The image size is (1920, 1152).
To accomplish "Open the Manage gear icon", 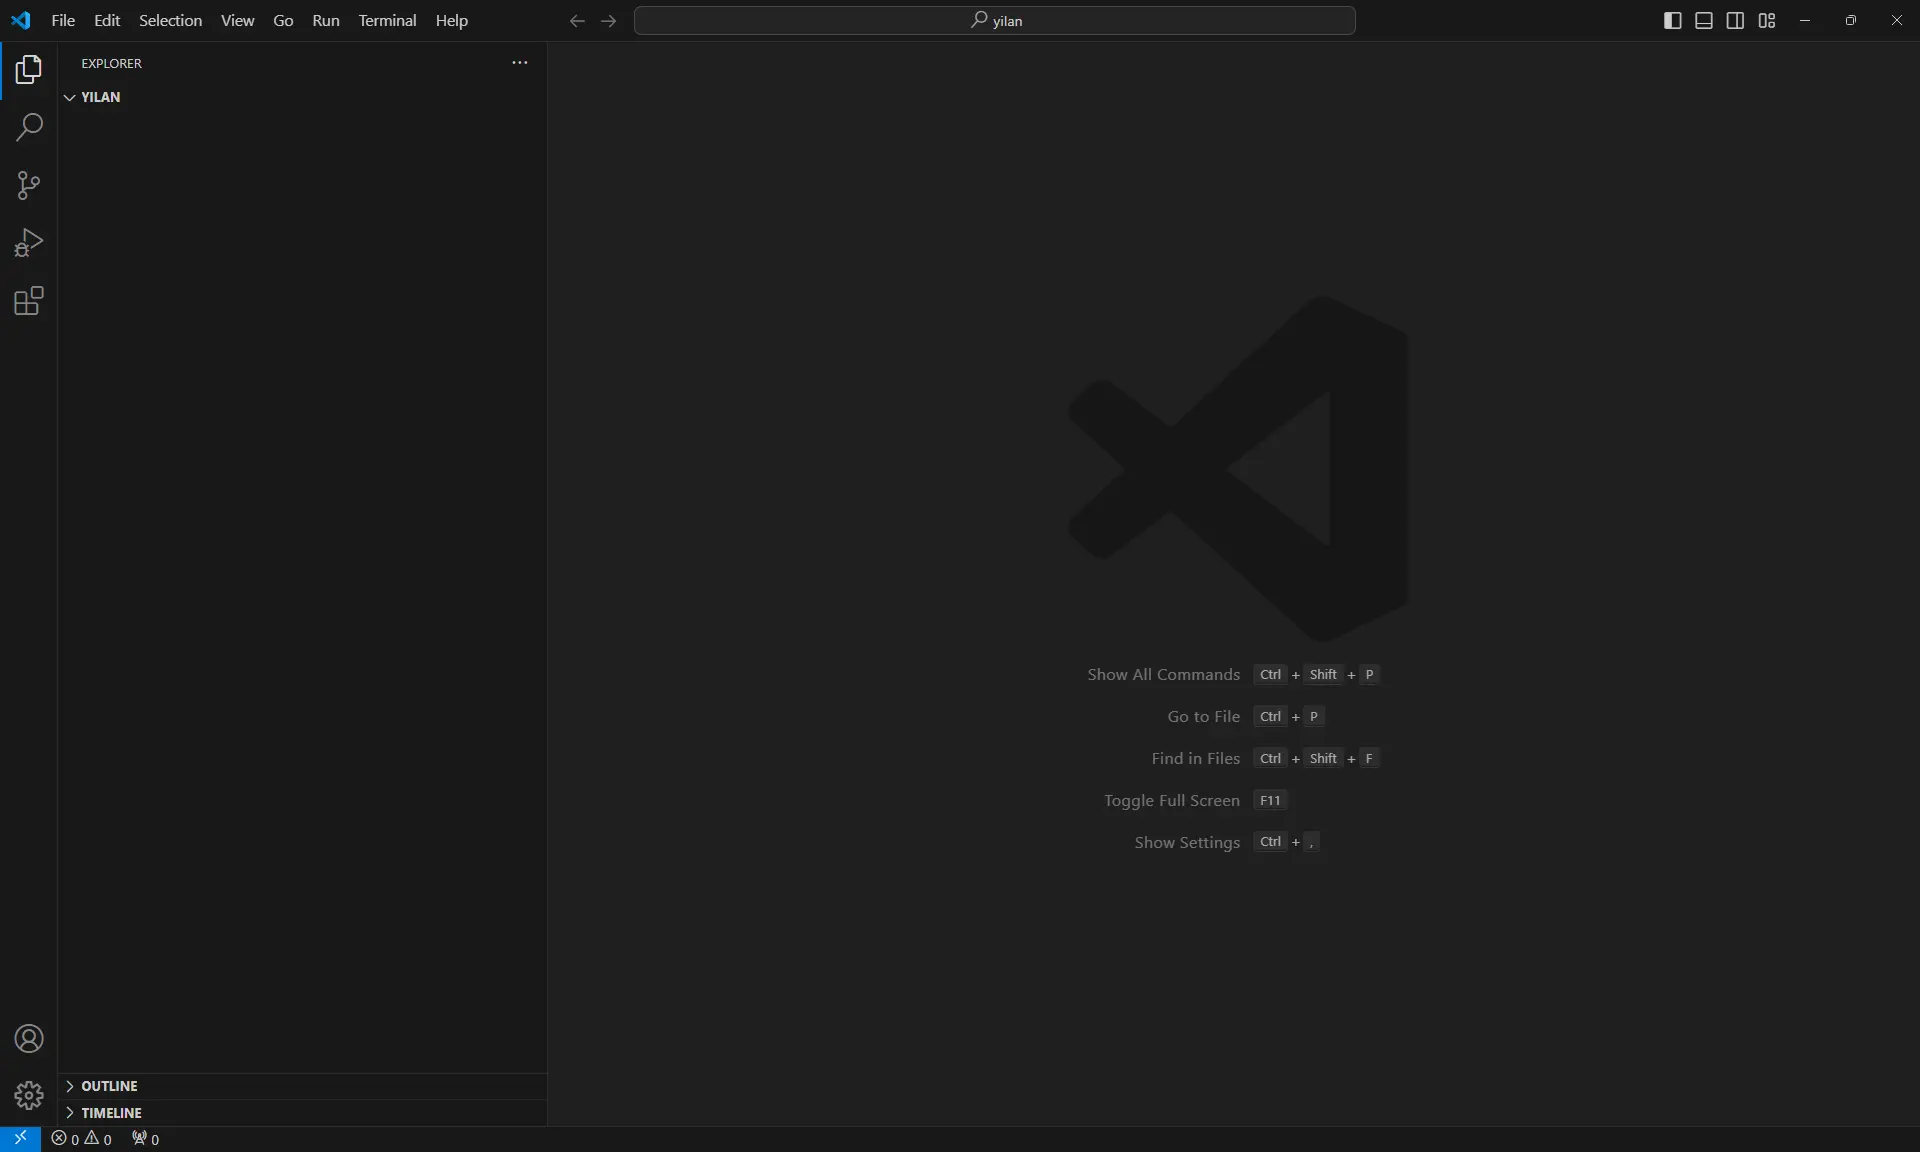I will point(29,1096).
